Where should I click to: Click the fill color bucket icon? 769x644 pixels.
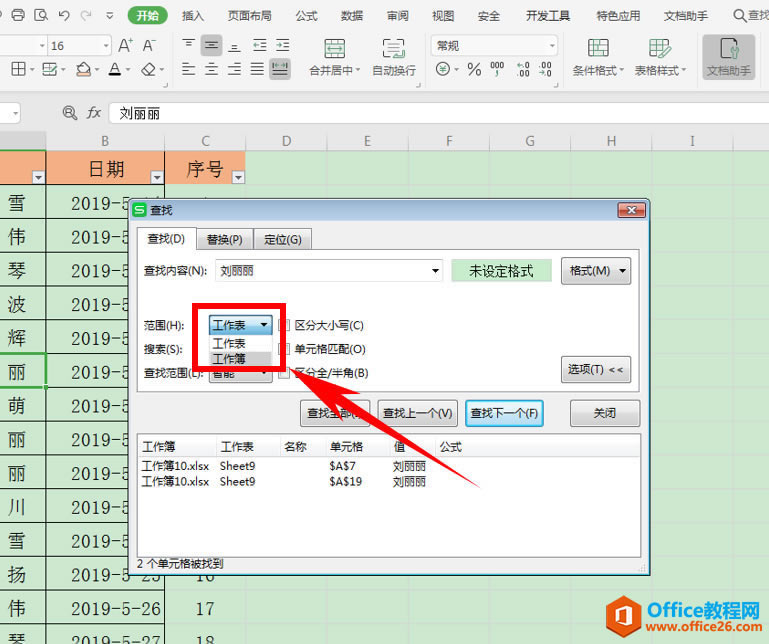(x=83, y=69)
